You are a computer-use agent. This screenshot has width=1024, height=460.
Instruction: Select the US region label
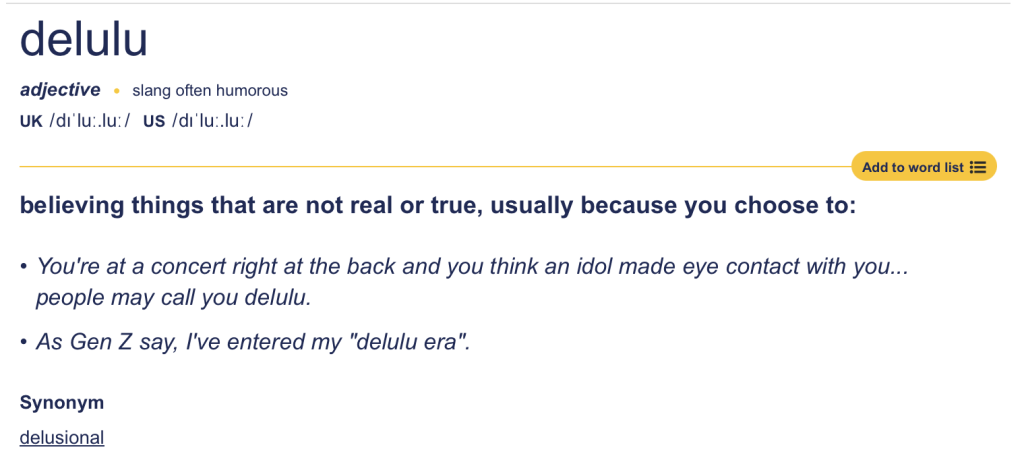[154, 122]
